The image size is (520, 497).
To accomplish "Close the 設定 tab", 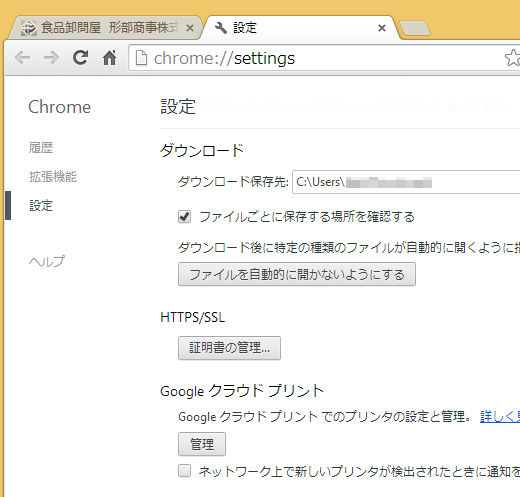I will (382, 28).
